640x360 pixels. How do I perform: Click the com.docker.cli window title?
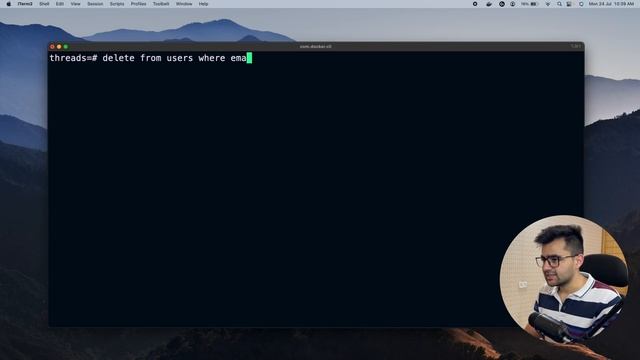coord(316,47)
